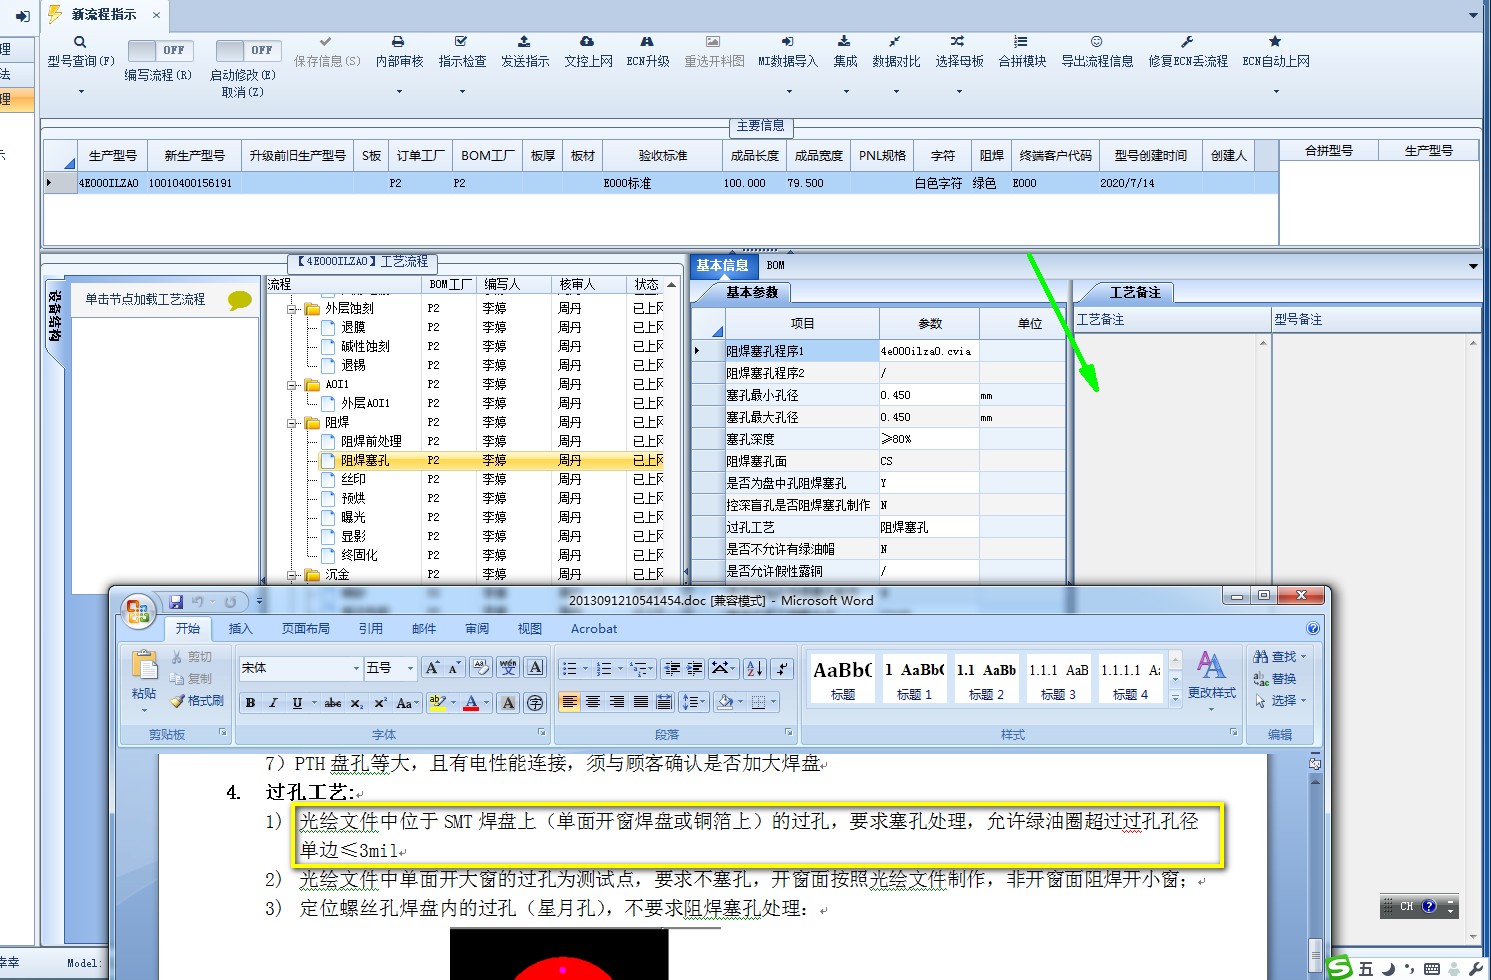Open 工艺备注 tab

[1135, 292]
